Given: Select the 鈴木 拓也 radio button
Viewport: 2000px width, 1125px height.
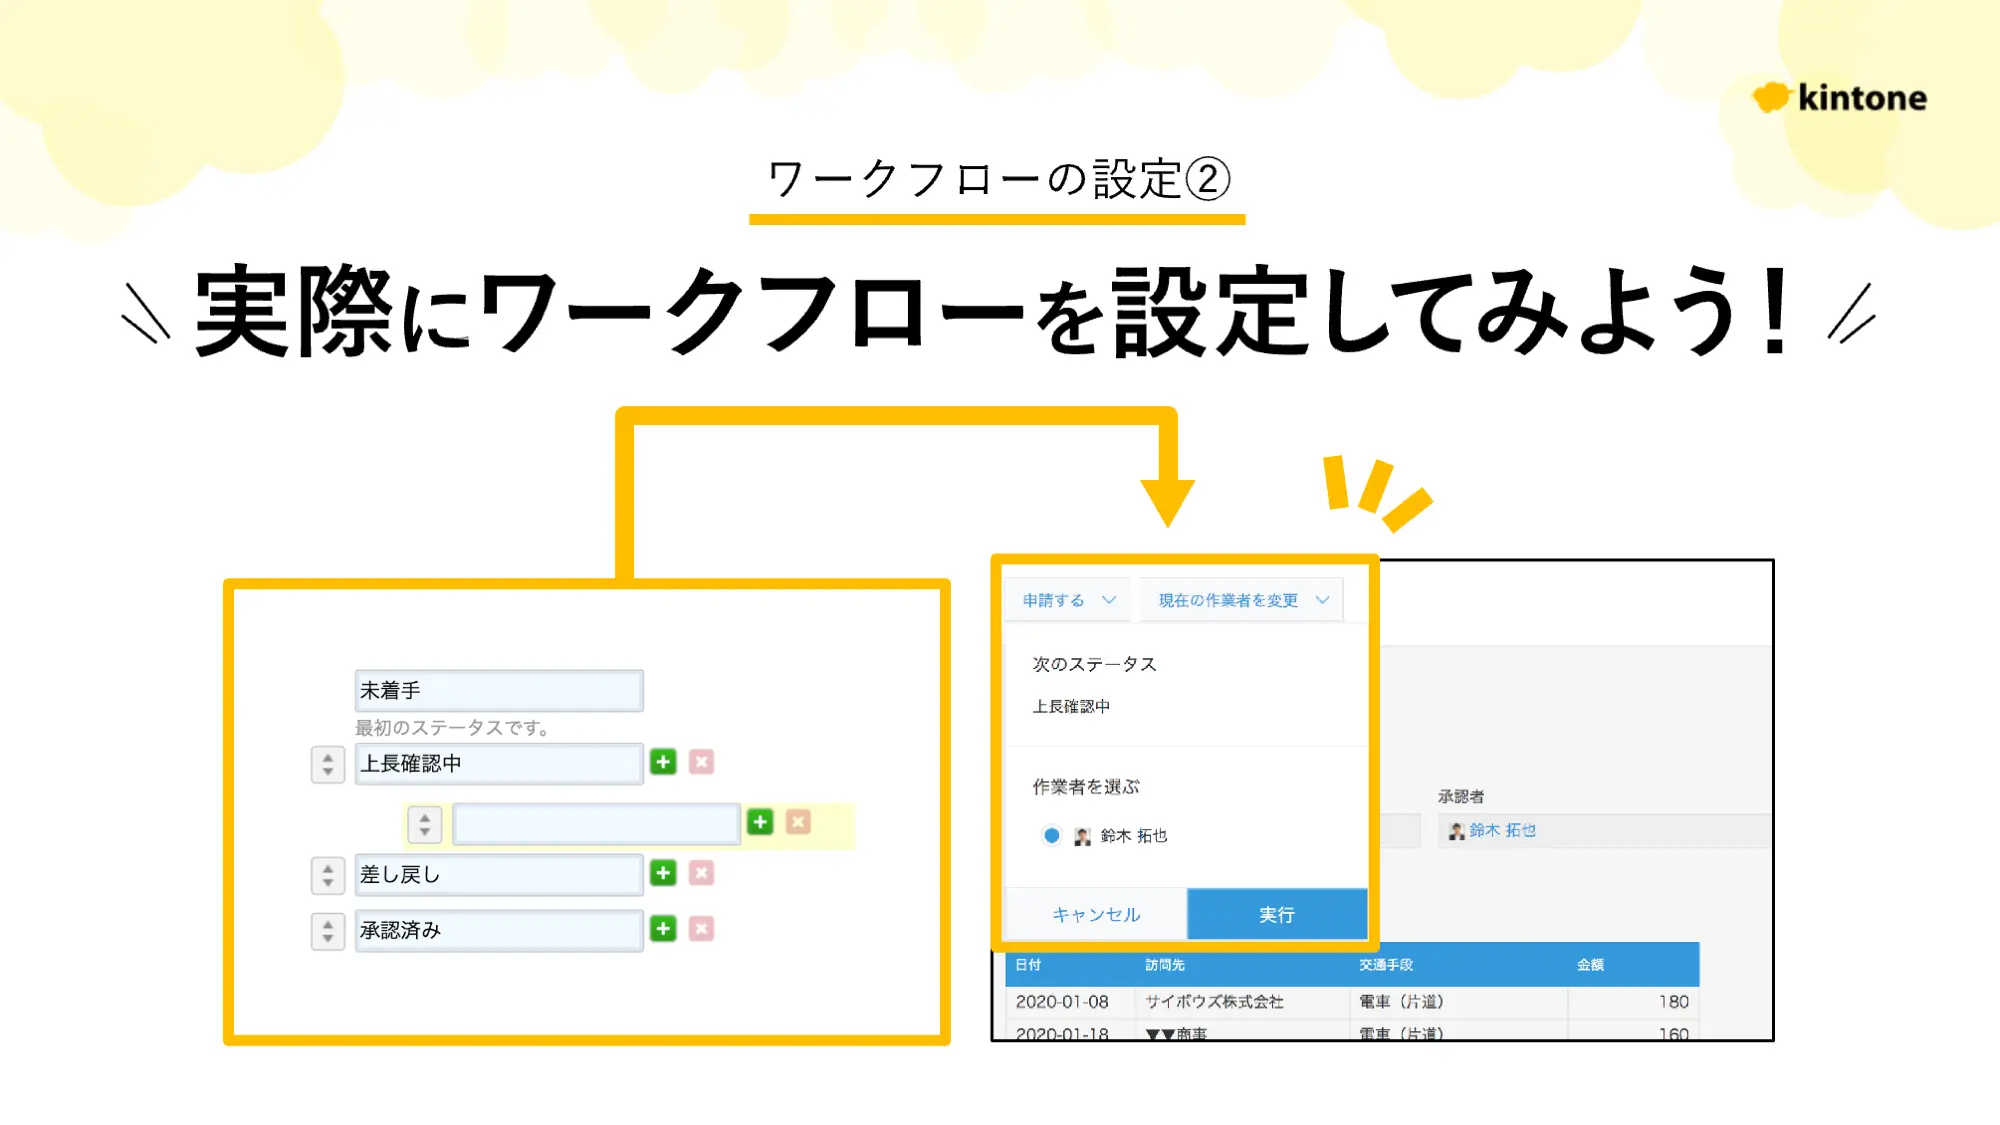Looking at the screenshot, I should [x=1051, y=835].
